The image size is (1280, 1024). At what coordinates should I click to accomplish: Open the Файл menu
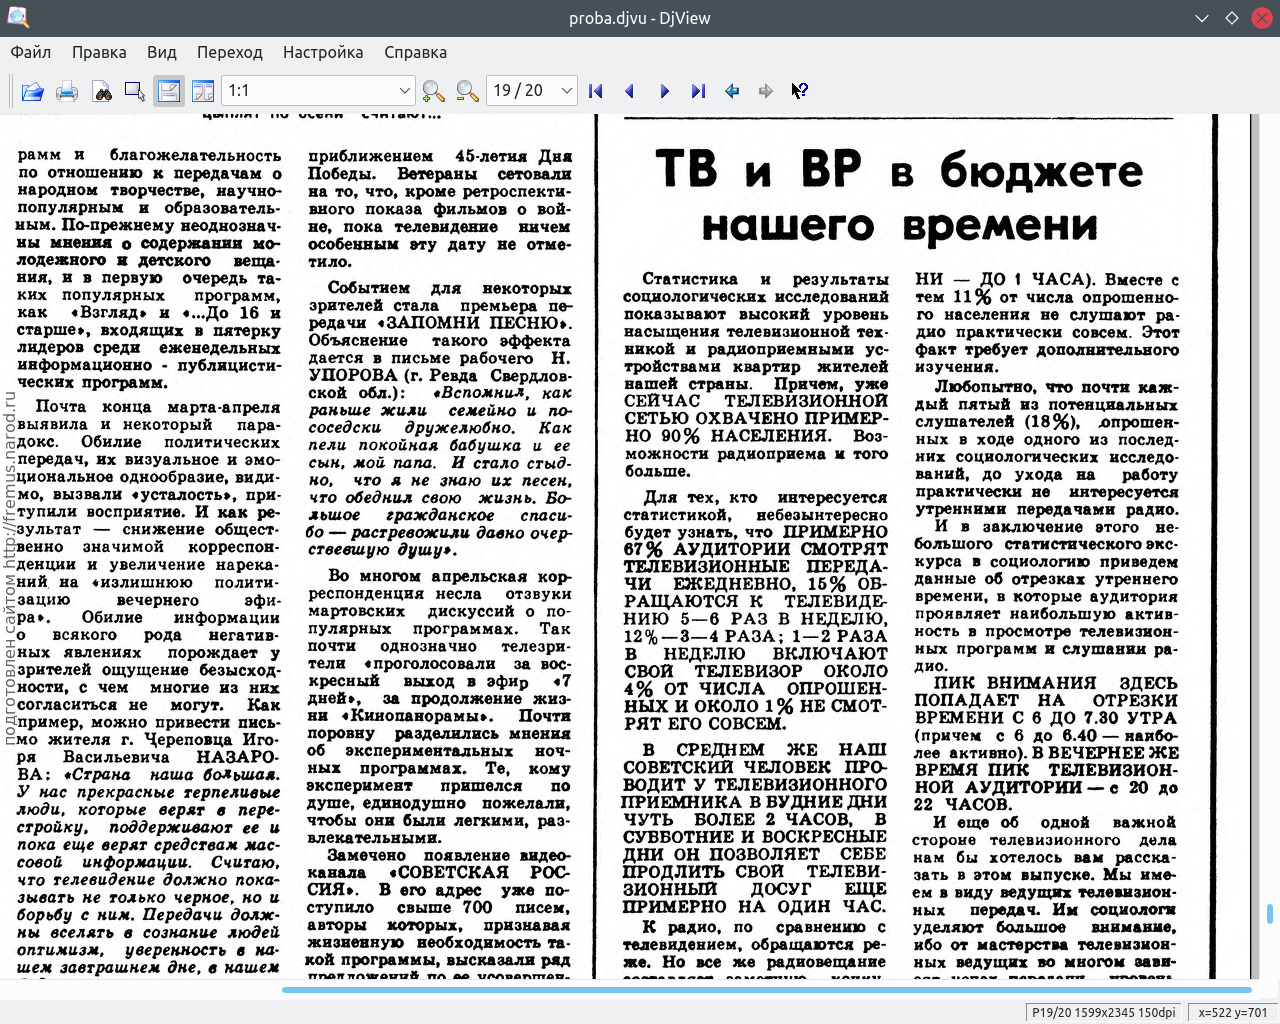31,52
